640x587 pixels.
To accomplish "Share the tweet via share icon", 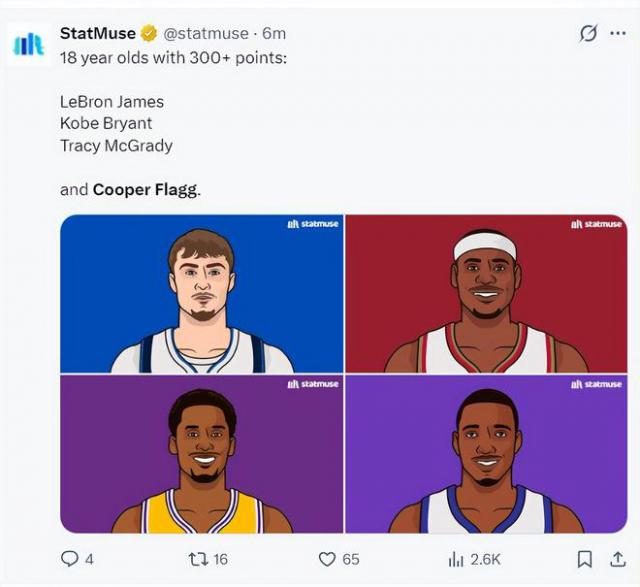I will coord(617,559).
